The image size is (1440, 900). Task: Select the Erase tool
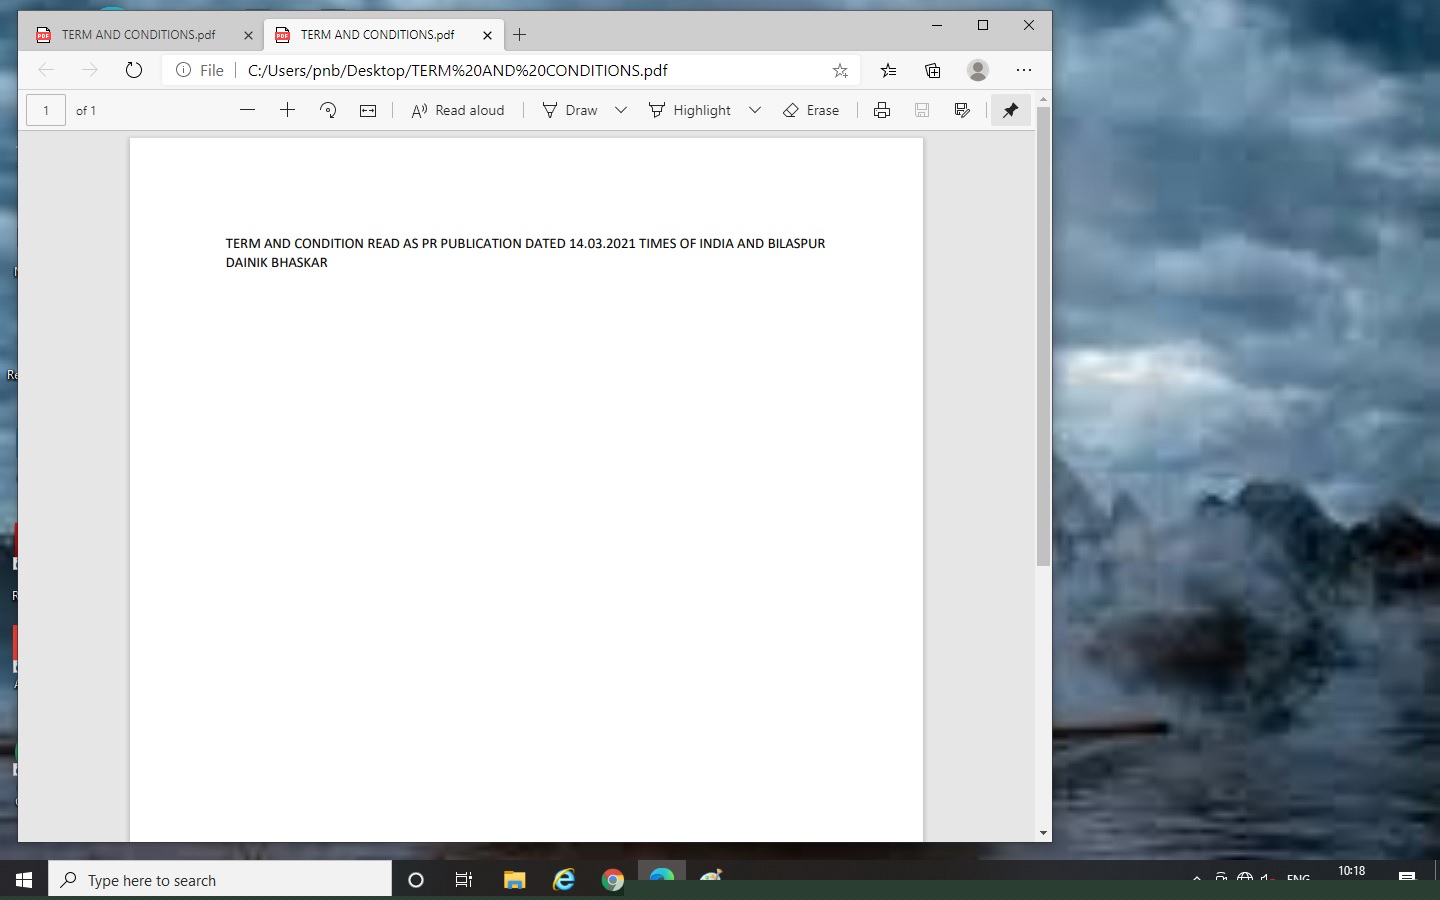tap(811, 110)
